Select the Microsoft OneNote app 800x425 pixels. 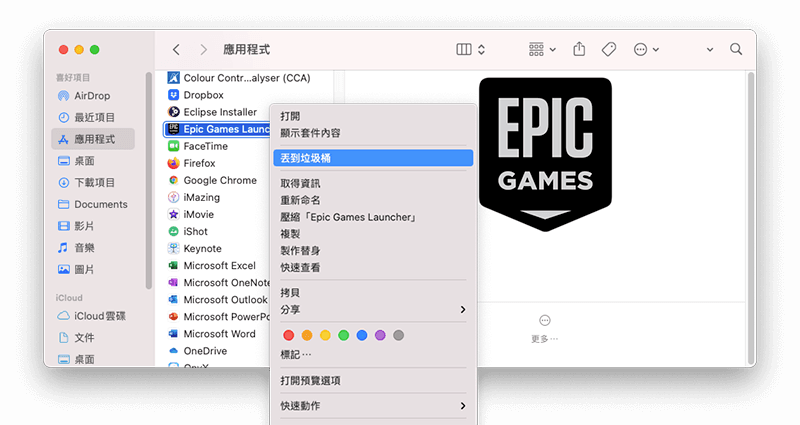218,283
